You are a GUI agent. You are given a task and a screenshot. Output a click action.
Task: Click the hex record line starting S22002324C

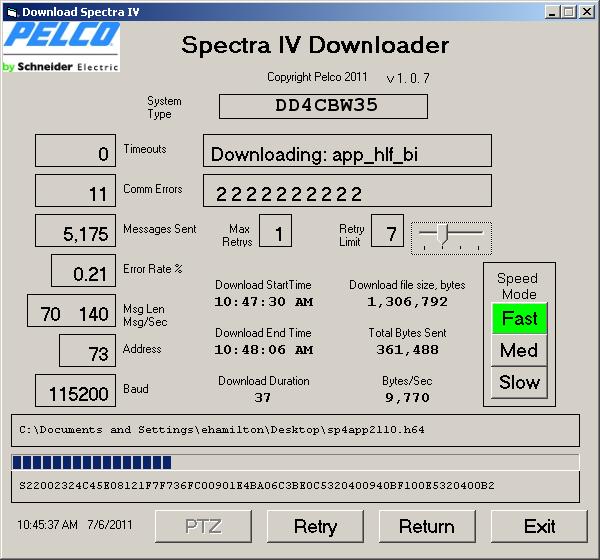click(x=295, y=486)
